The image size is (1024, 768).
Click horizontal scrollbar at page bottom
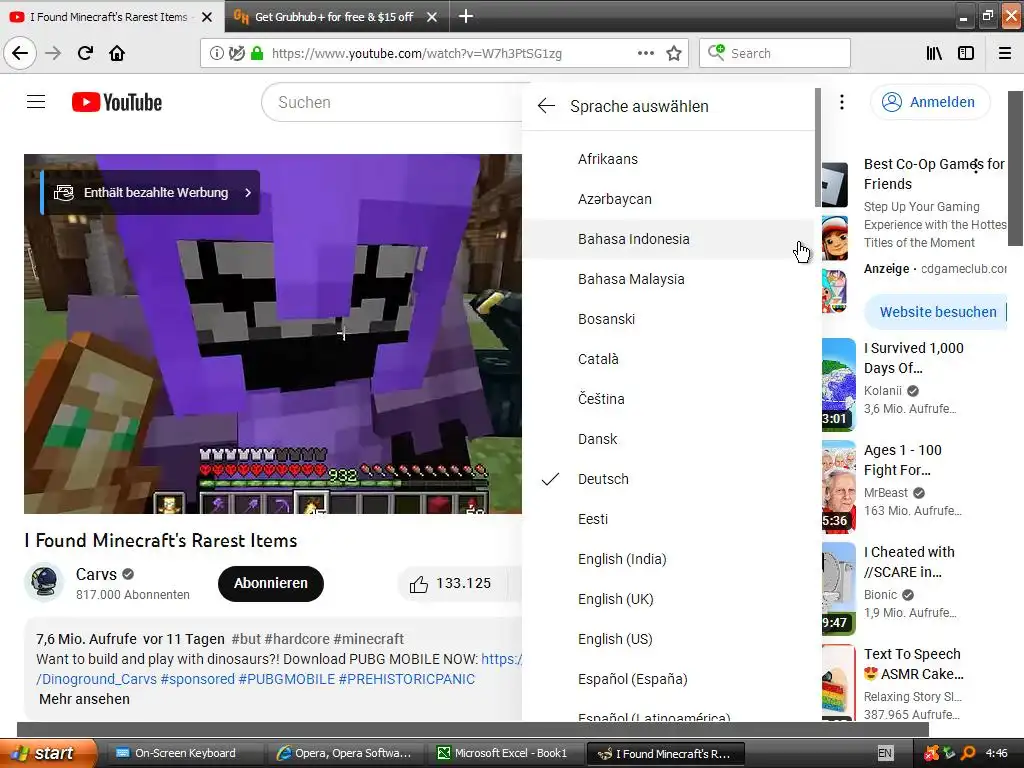[473, 729]
